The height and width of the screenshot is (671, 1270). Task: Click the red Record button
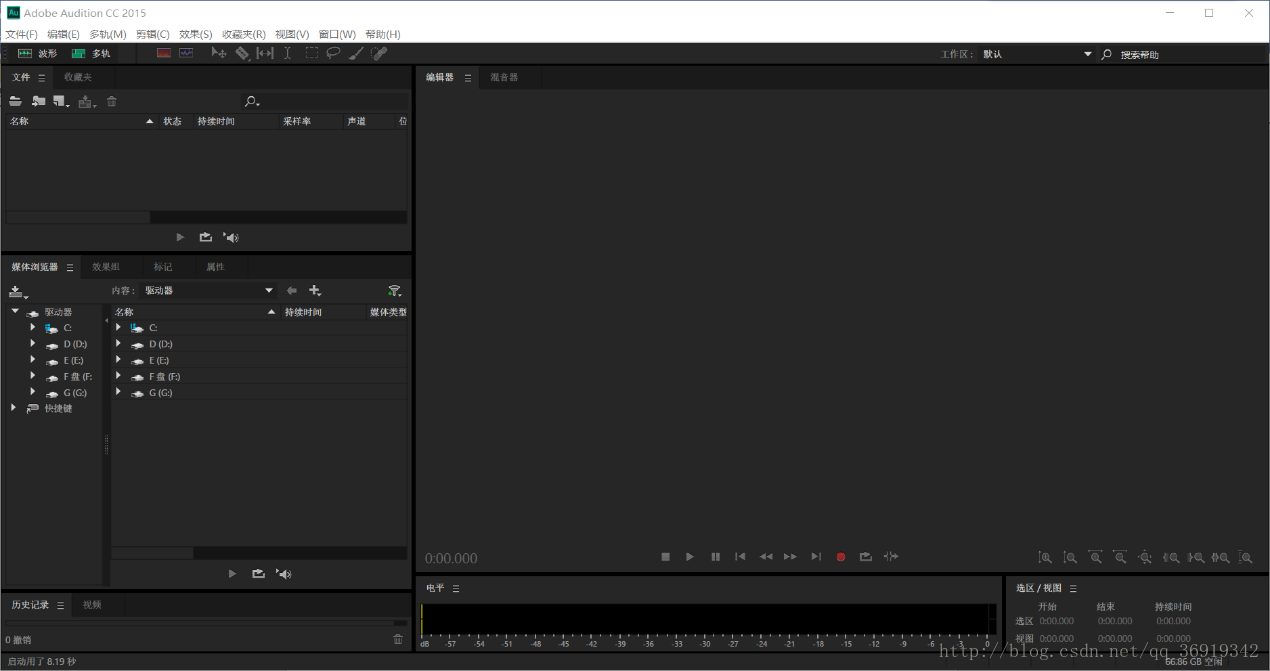tap(841, 557)
